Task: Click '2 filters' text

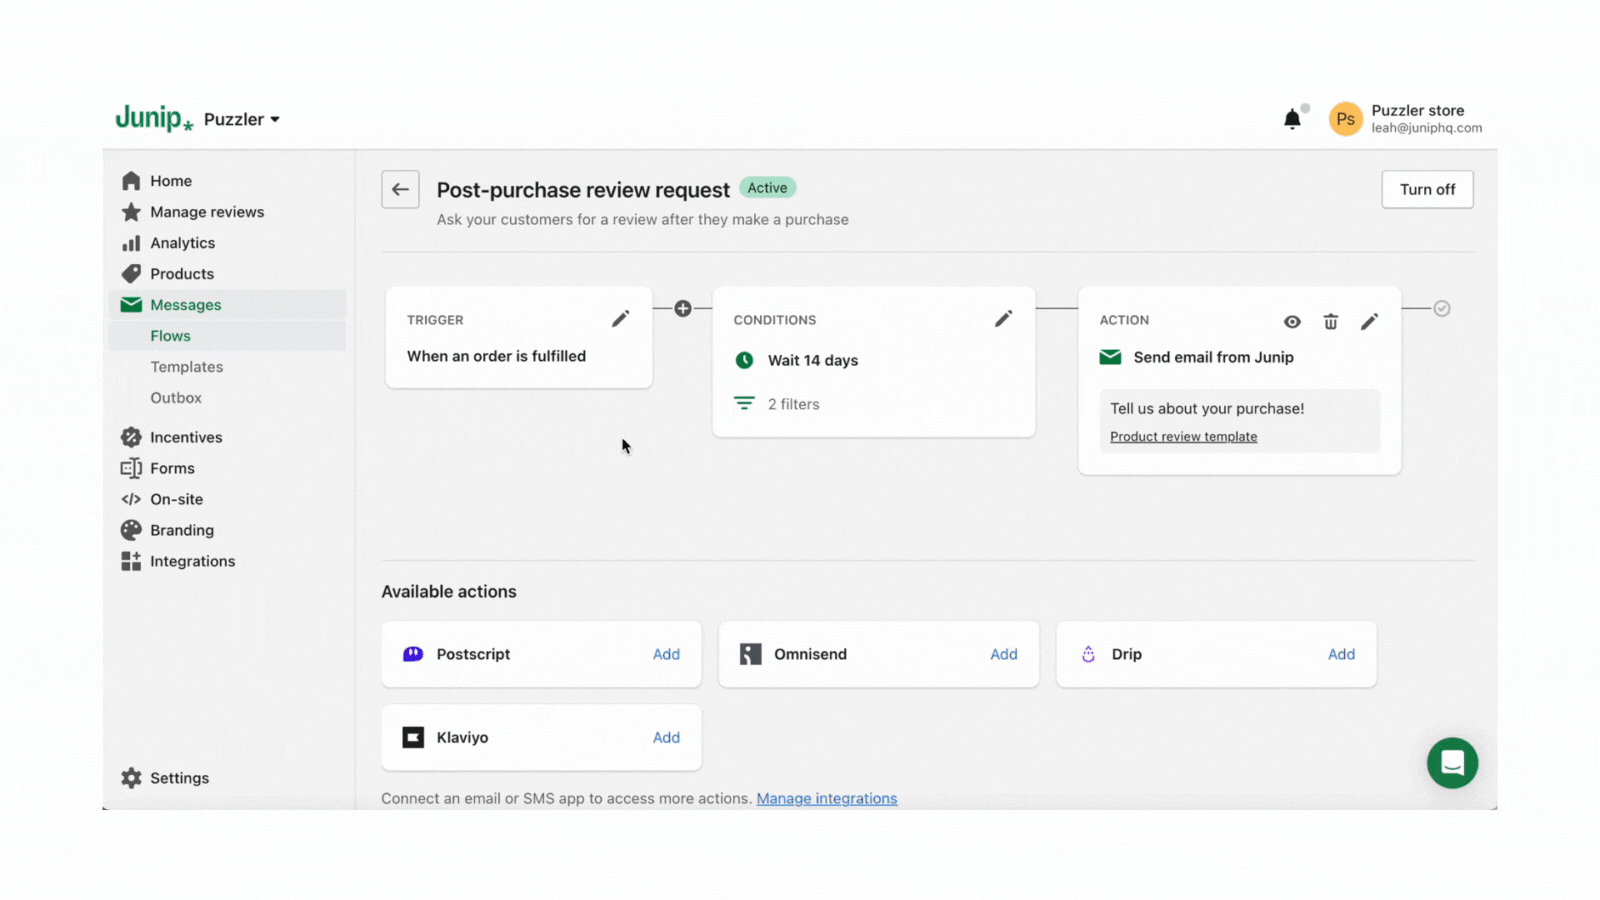Action: click(x=793, y=404)
